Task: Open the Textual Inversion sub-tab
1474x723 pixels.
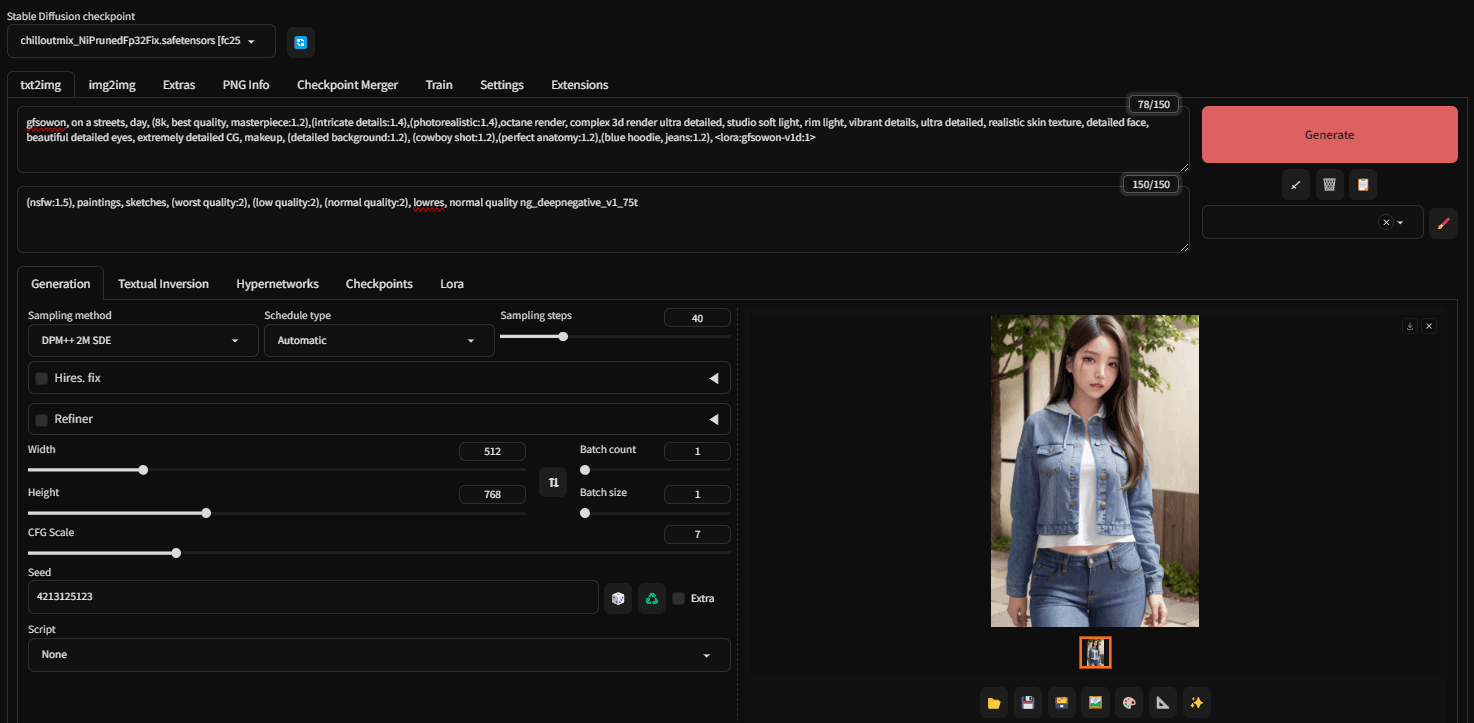Action: pyautogui.click(x=164, y=284)
